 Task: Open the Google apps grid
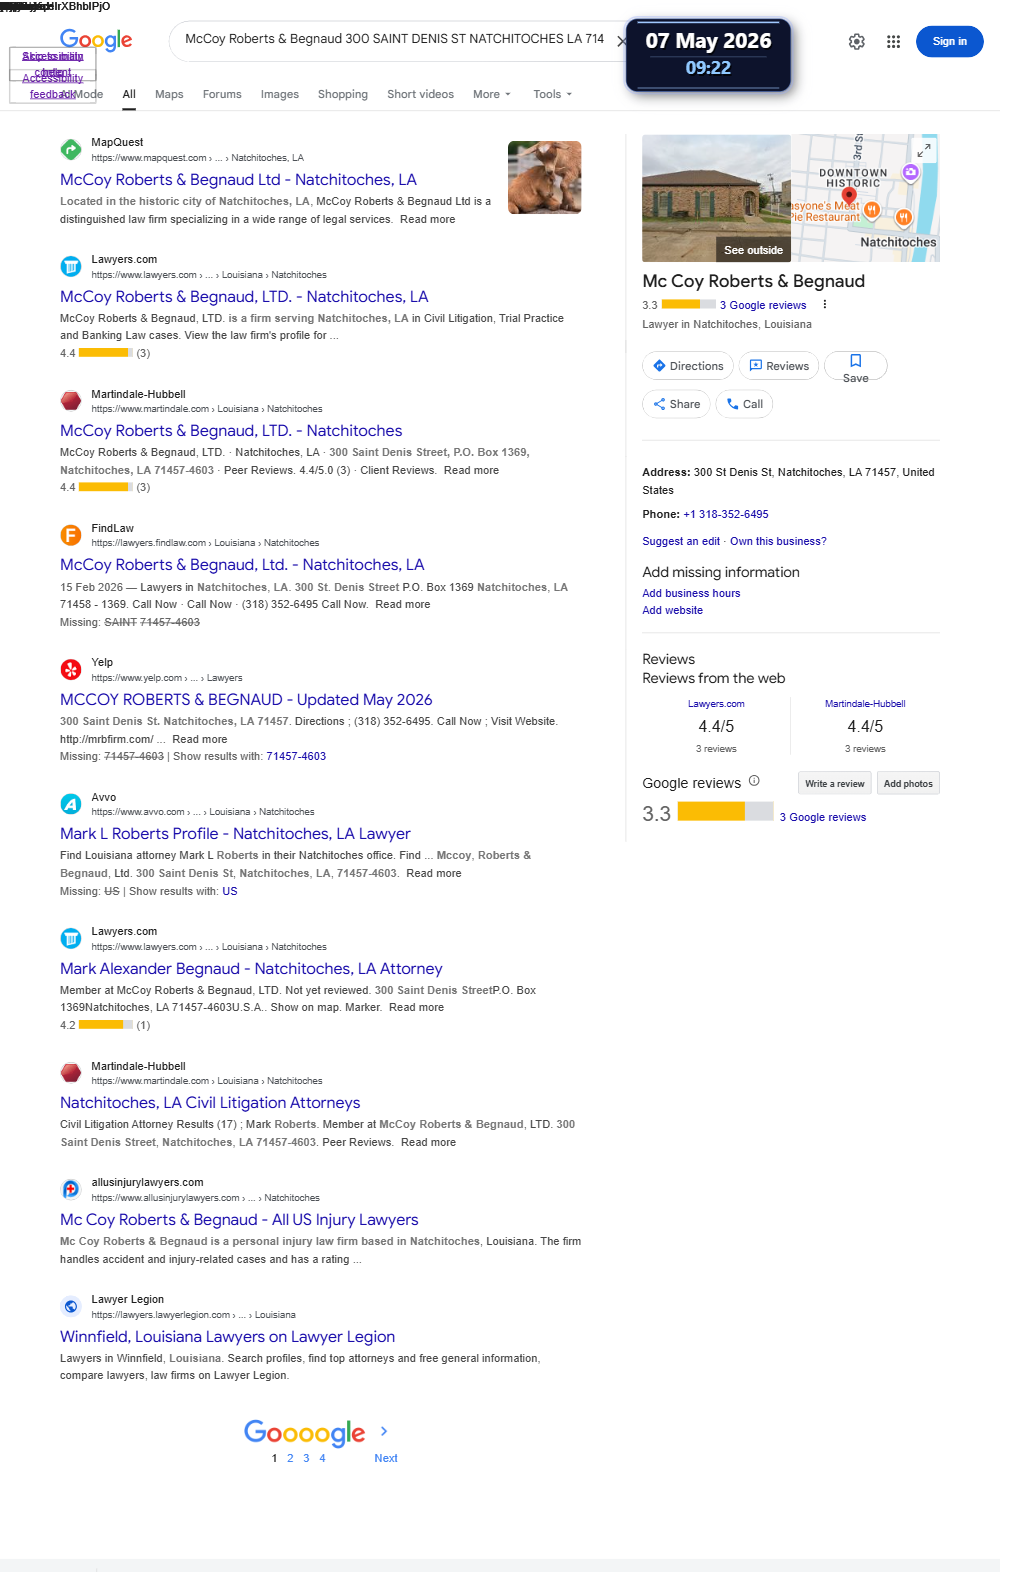tap(893, 42)
